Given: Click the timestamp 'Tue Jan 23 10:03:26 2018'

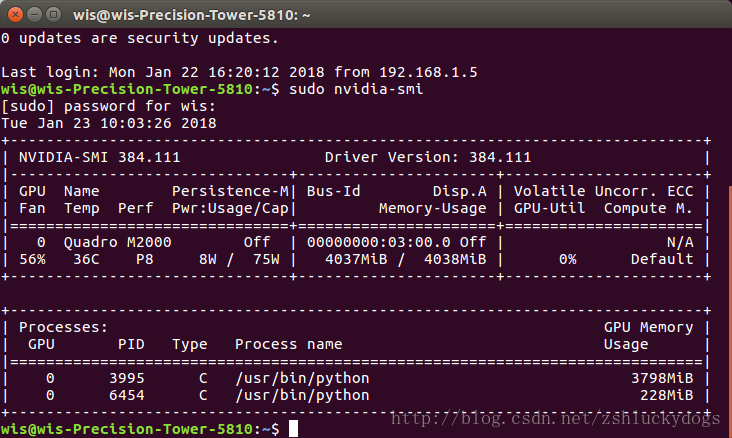Looking at the screenshot, I should [109, 123].
